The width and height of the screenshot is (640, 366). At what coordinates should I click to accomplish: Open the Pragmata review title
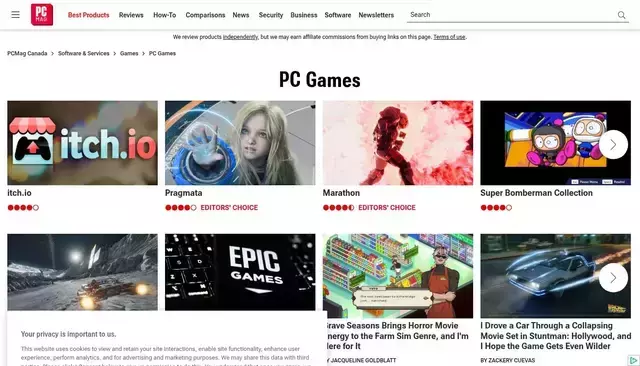[x=184, y=193]
